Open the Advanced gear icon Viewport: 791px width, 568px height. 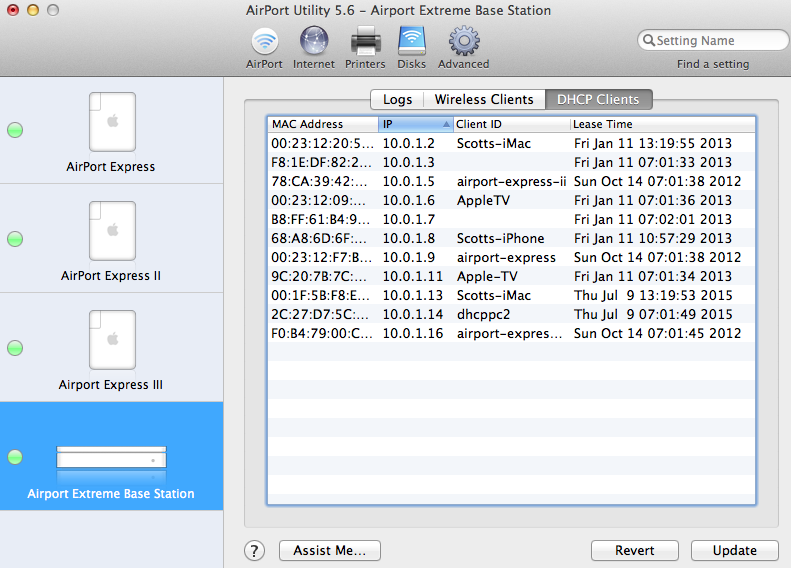coord(464,41)
